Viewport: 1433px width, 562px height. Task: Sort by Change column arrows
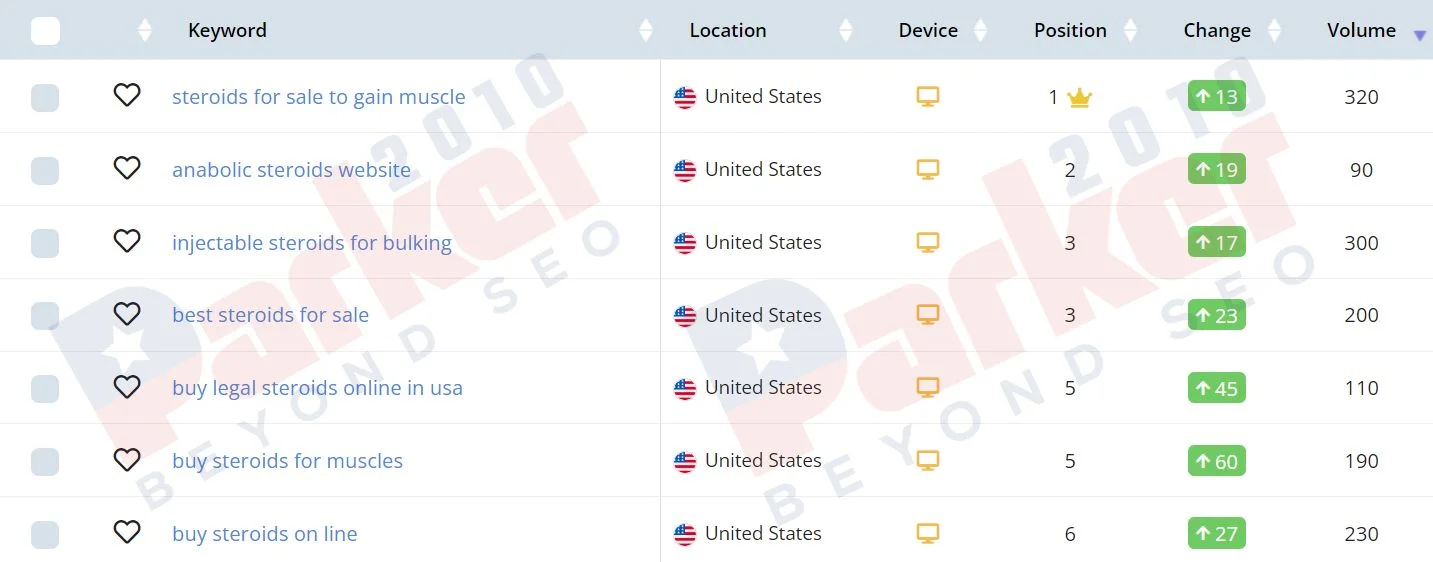click(x=1274, y=31)
